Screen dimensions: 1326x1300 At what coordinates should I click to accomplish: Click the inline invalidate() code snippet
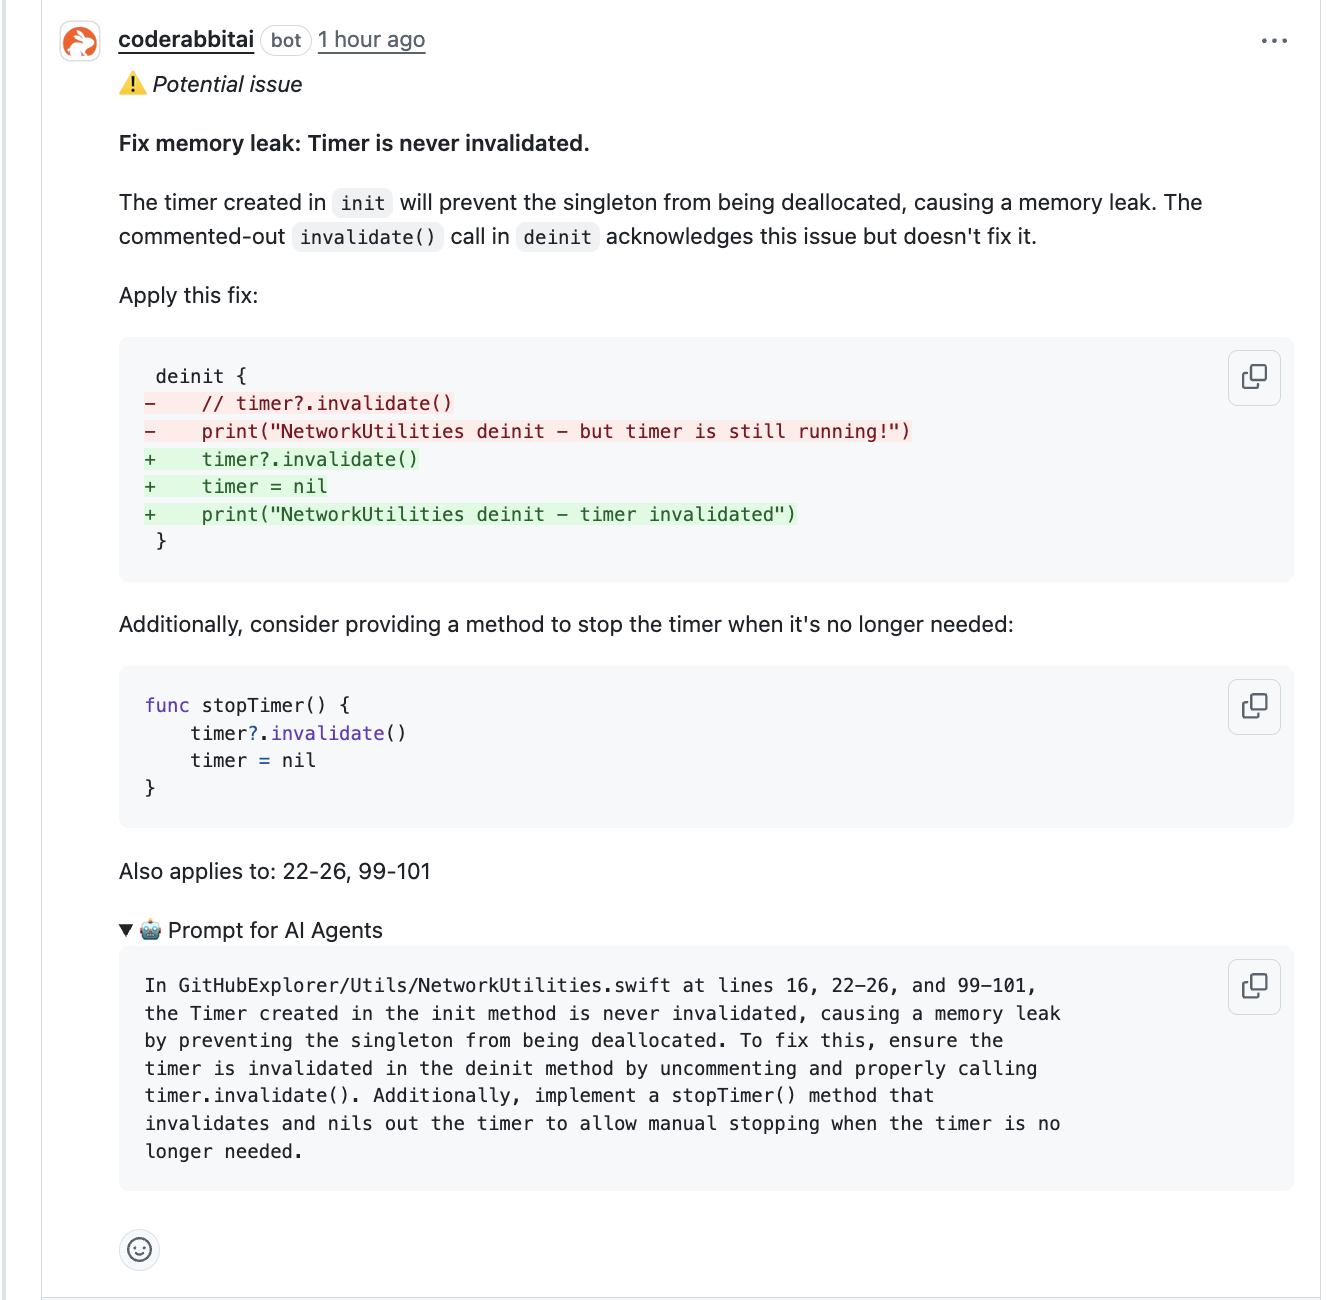point(368,237)
